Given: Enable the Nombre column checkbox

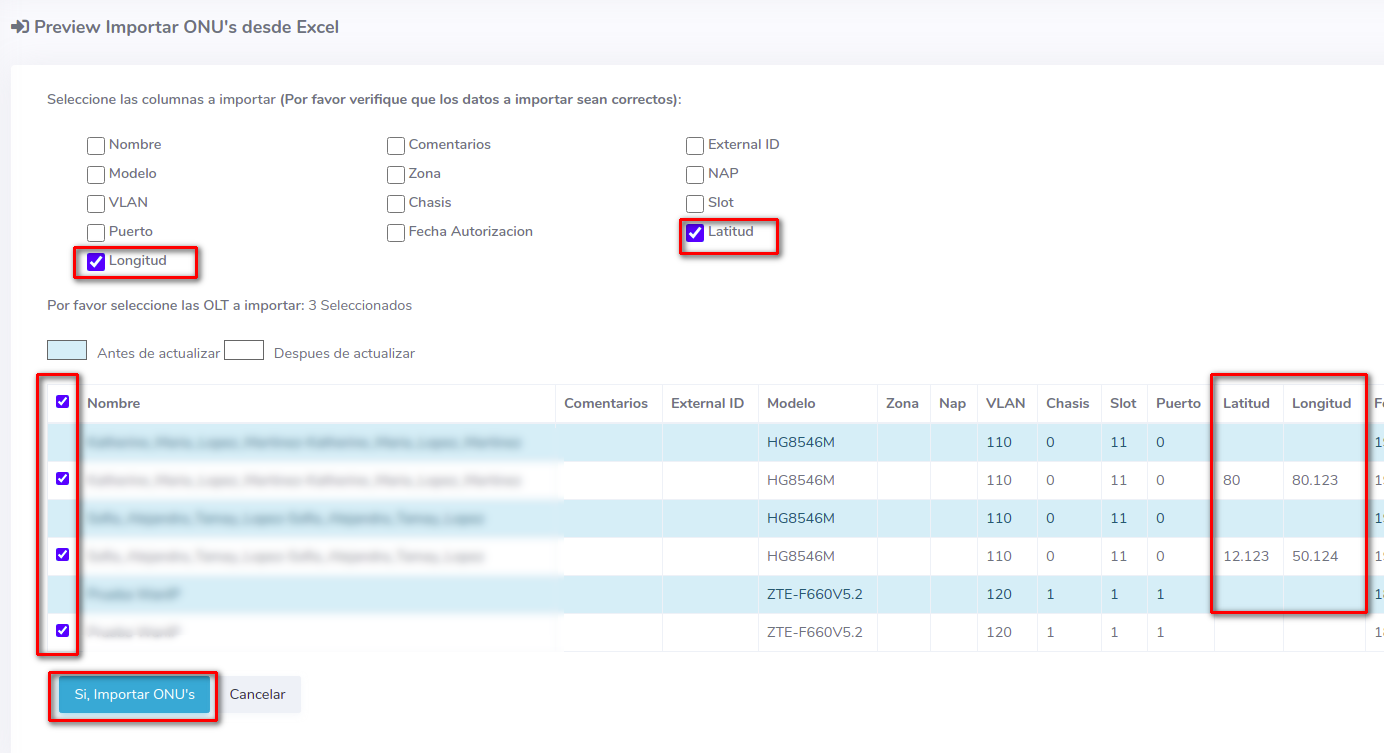Looking at the screenshot, I should tap(96, 146).
